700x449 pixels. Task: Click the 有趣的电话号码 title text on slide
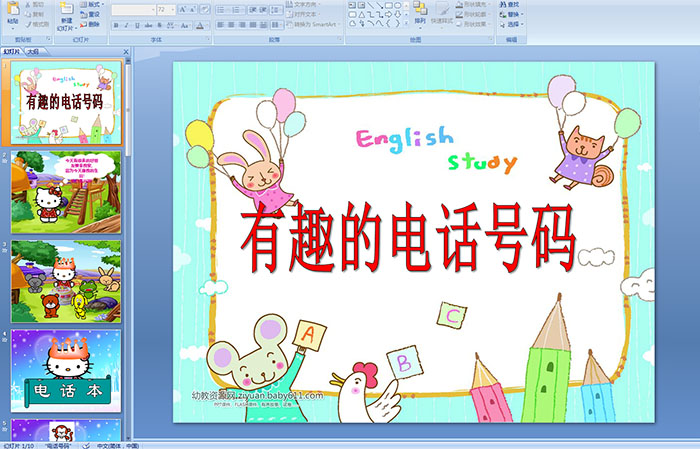coord(407,237)
